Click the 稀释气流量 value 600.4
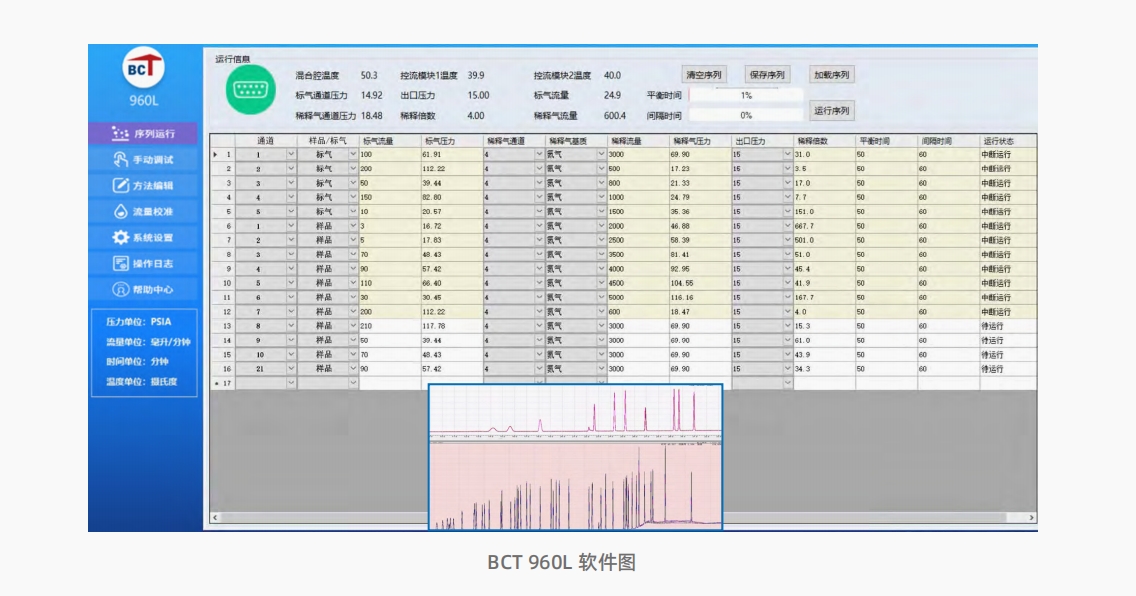 click(x=614, y=116)
